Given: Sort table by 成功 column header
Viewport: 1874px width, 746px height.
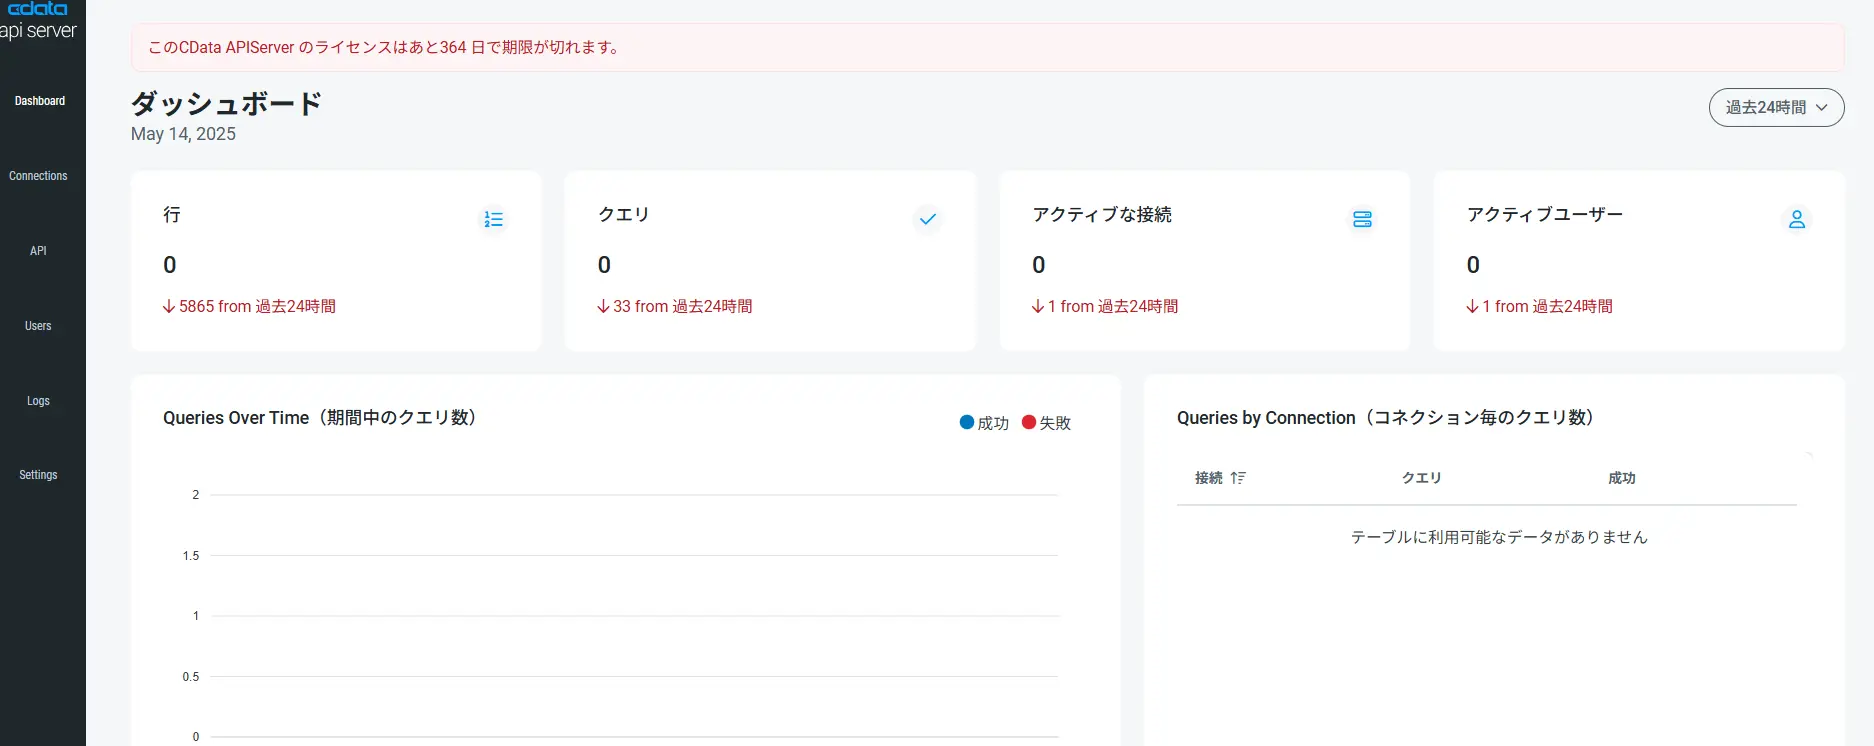Looking at the screenshot, I should tap(1621, 478).
